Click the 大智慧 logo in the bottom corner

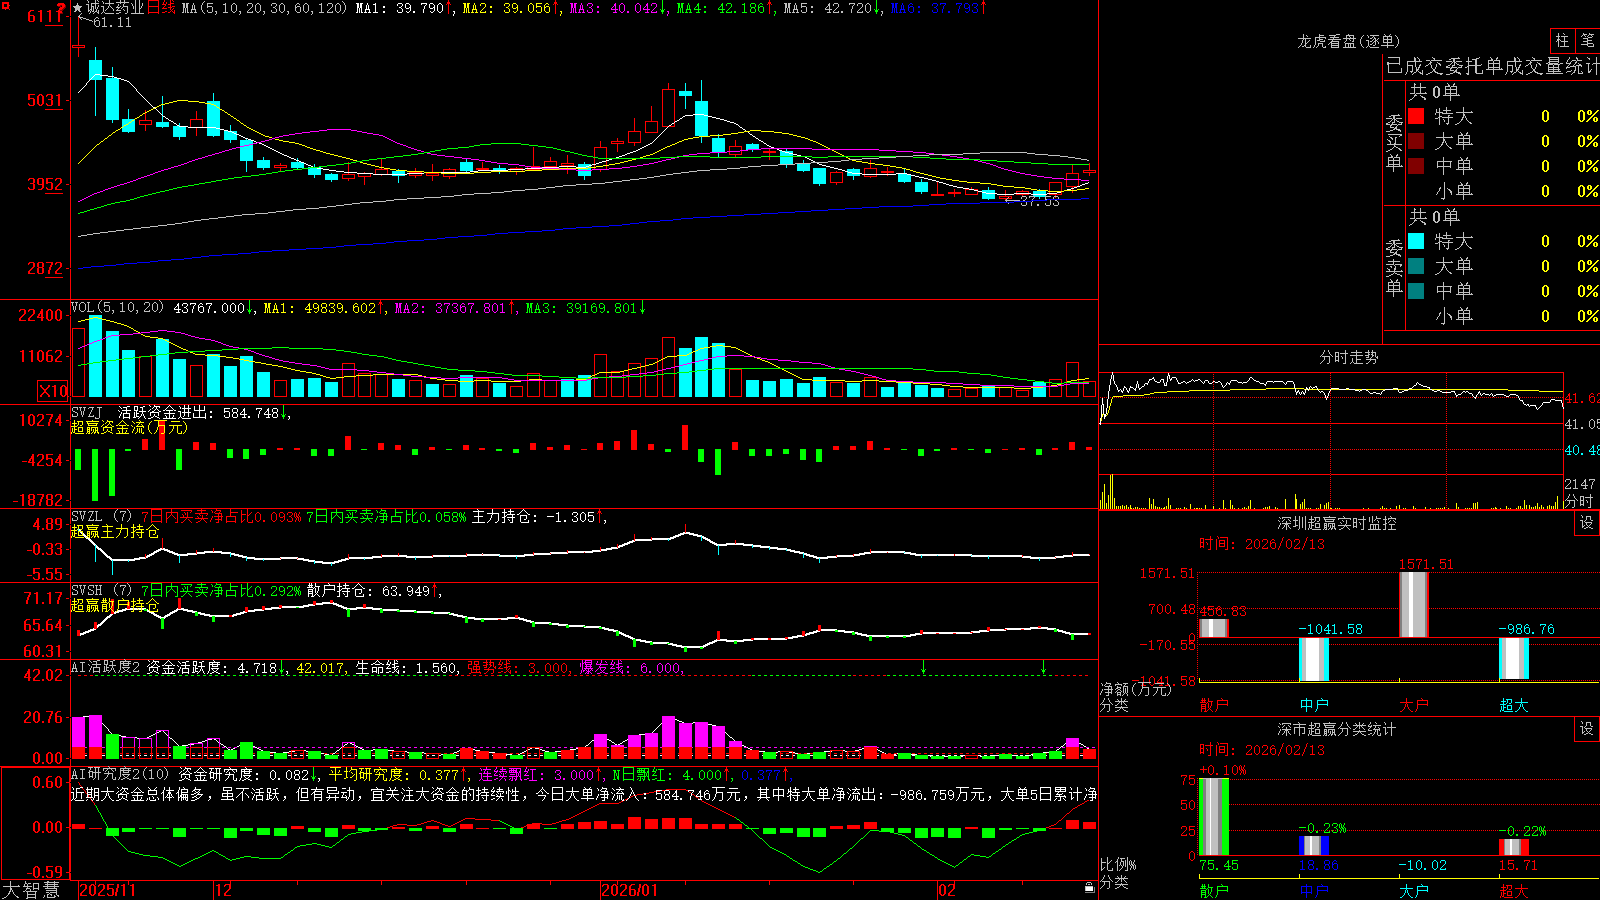[31, 890]
